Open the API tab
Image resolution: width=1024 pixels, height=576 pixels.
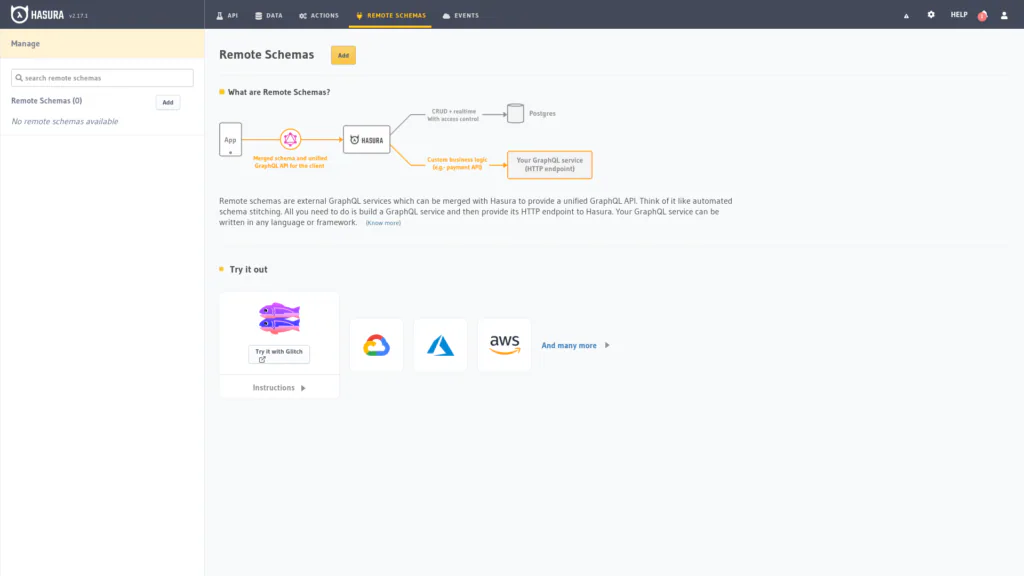[227, 15]
